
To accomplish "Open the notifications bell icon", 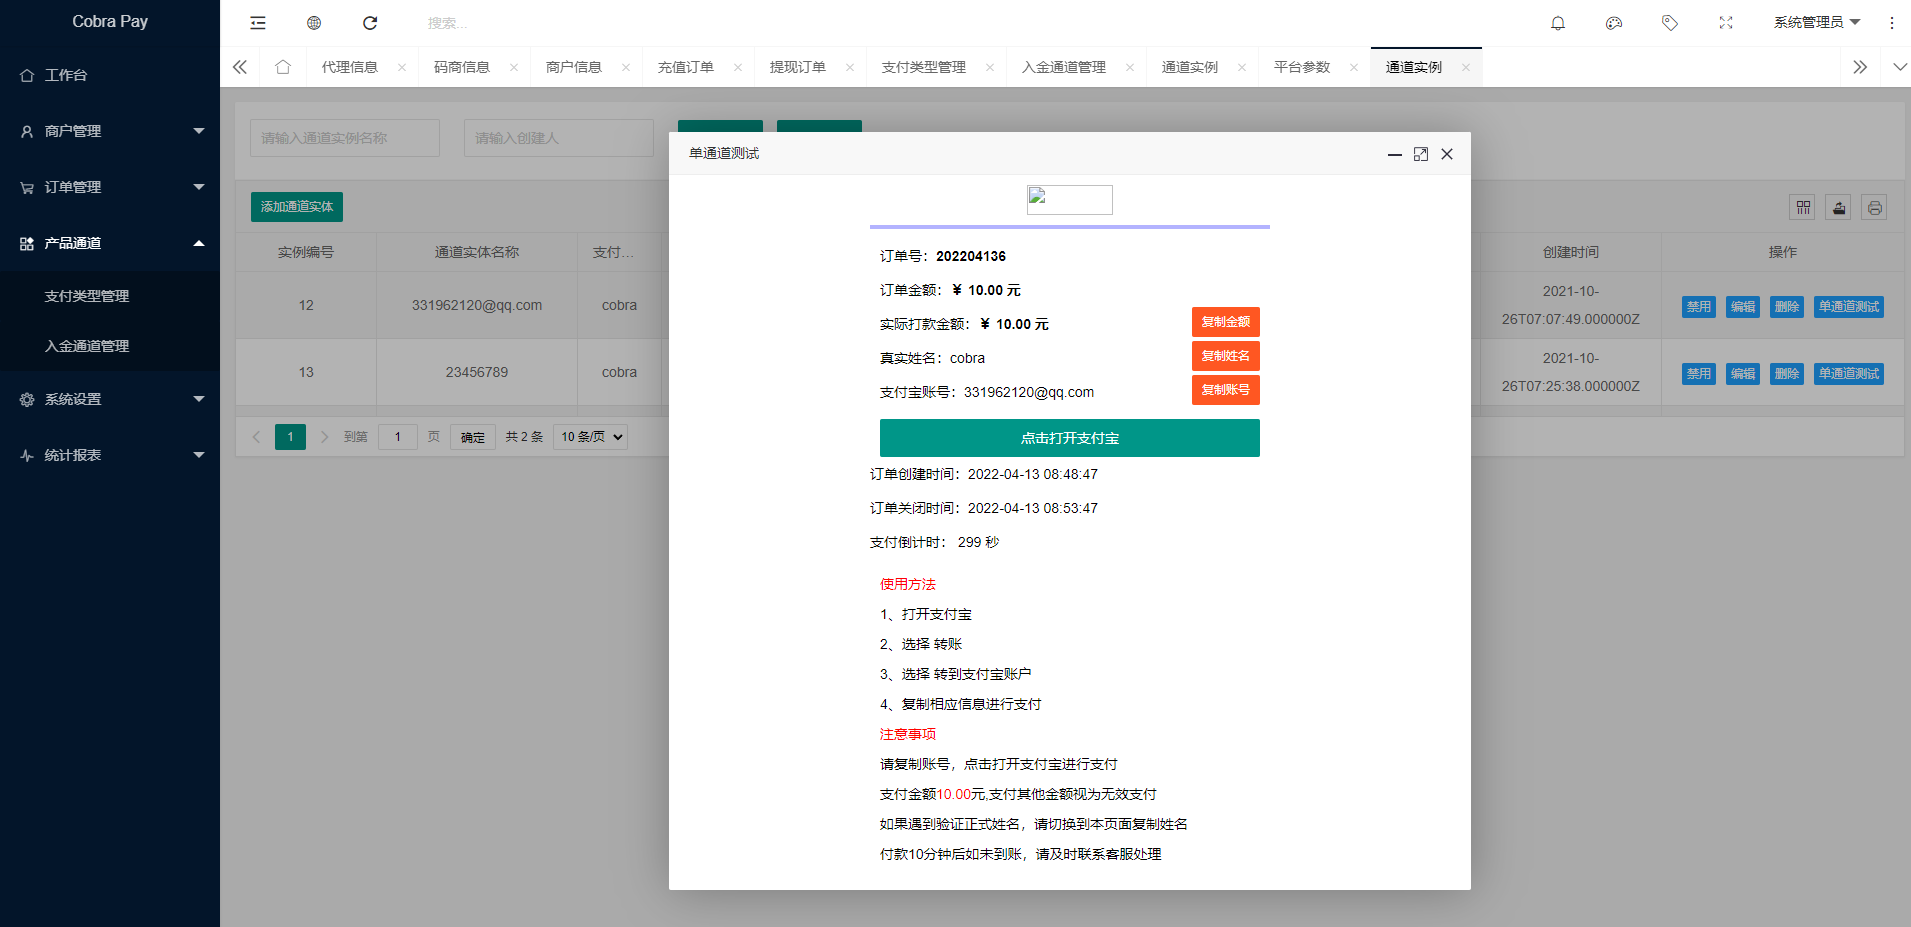I will 1557,22.
